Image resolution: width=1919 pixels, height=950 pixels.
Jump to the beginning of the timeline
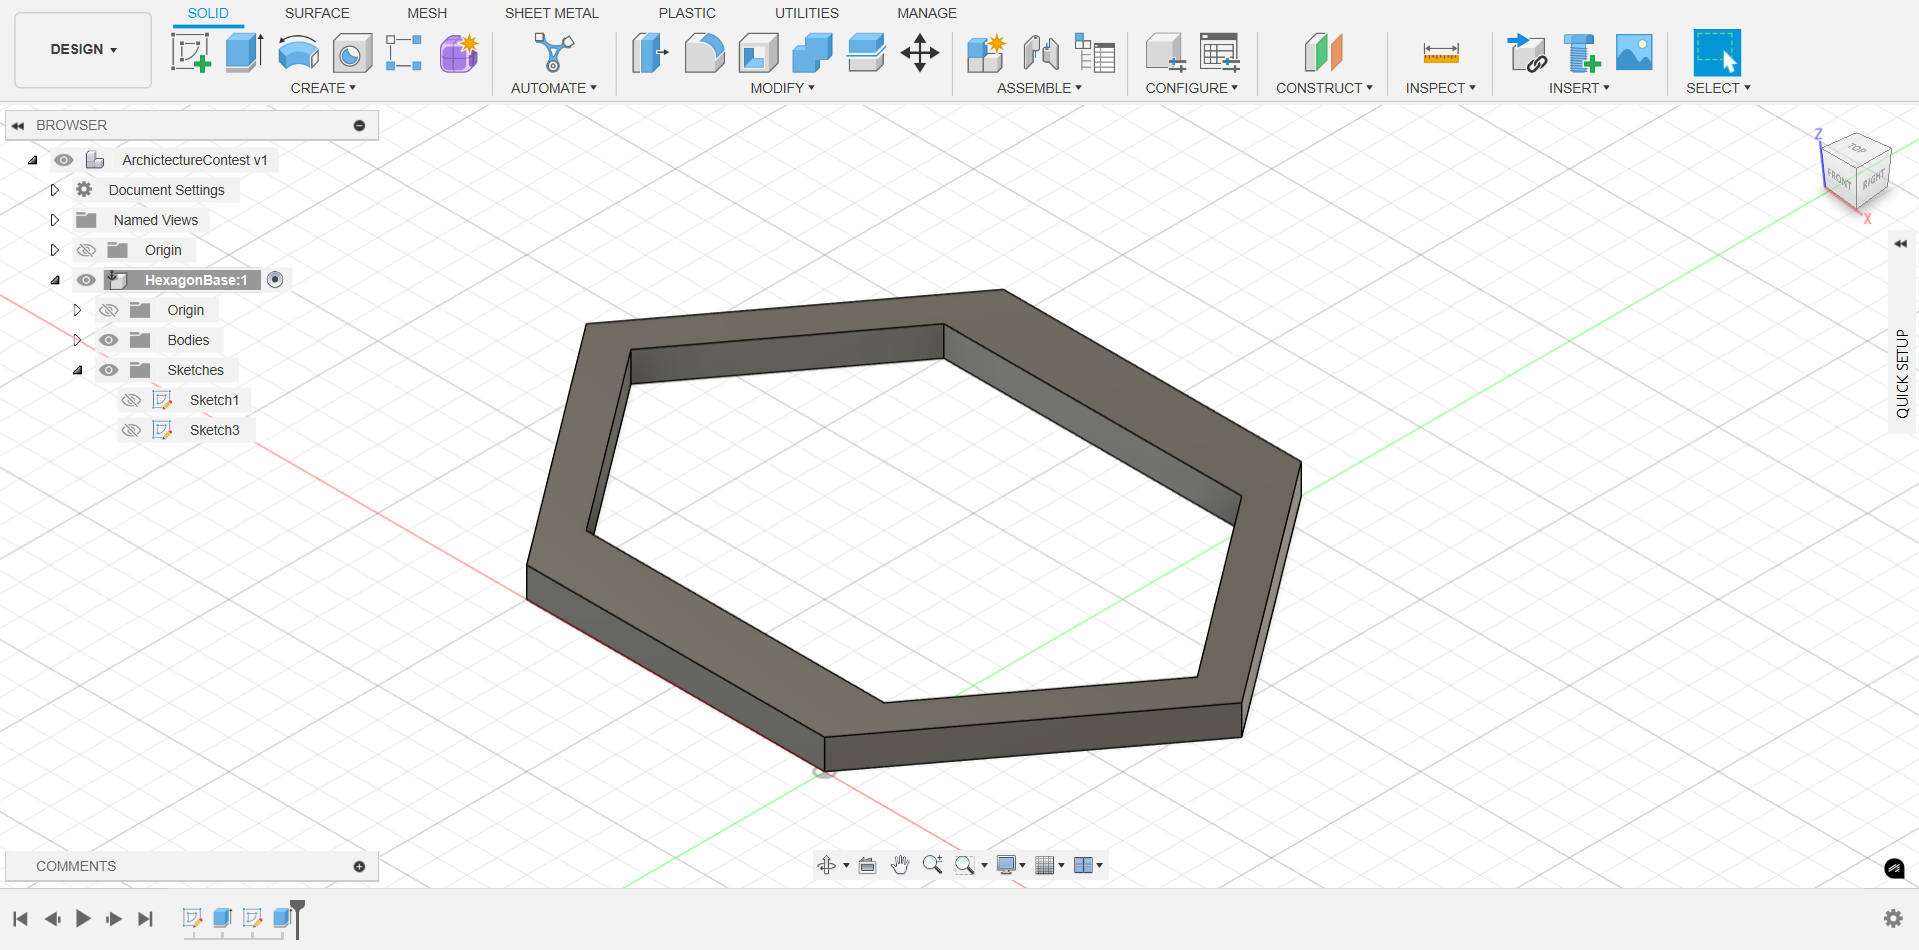[20, 918]
